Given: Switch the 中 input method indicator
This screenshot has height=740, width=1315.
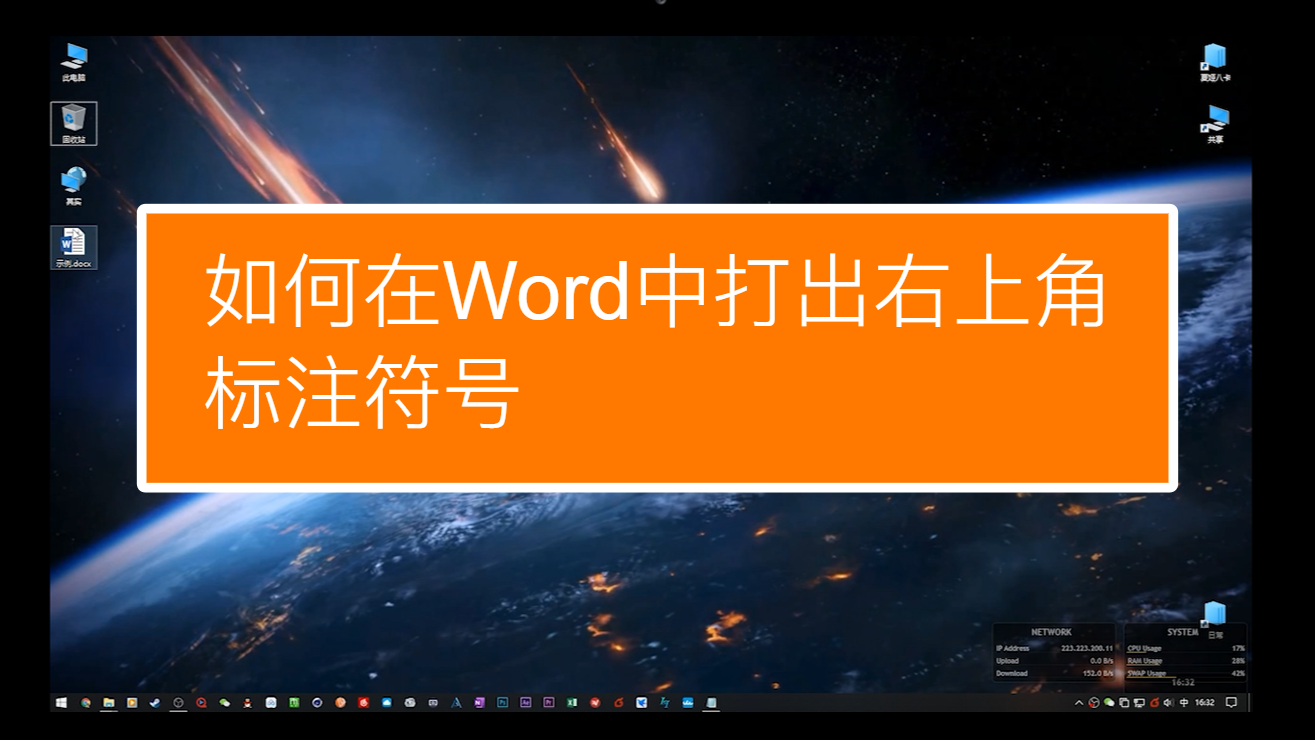Looking at the screenshot, I should coord(1184,703).
